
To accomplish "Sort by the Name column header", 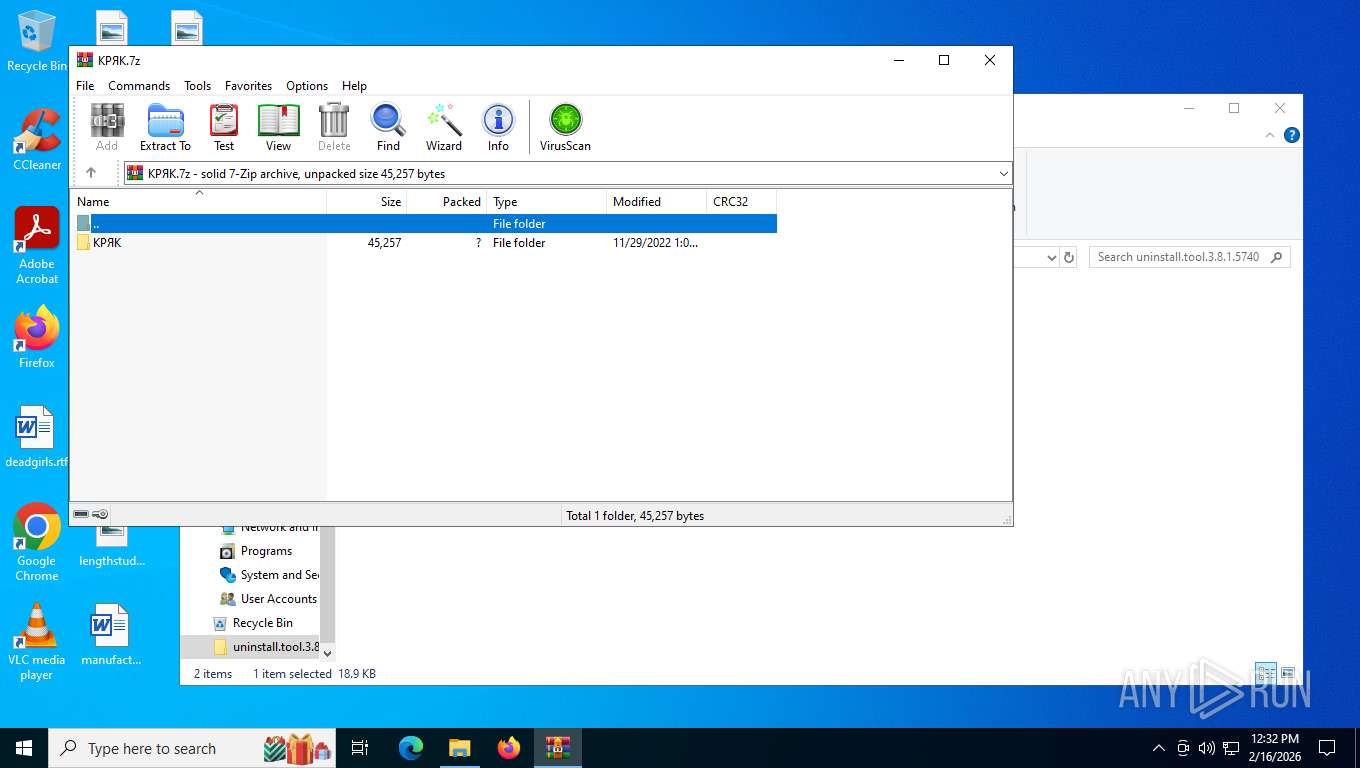I will (x=198, y=202).
